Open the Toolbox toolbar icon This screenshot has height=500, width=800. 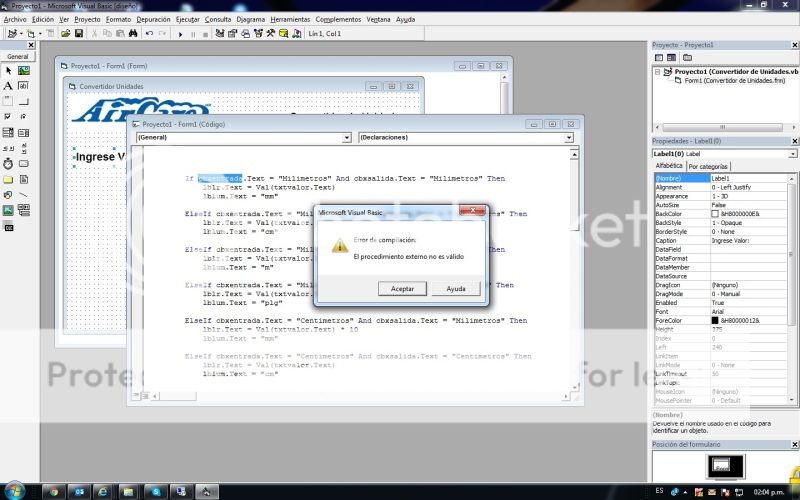(270, 34)
